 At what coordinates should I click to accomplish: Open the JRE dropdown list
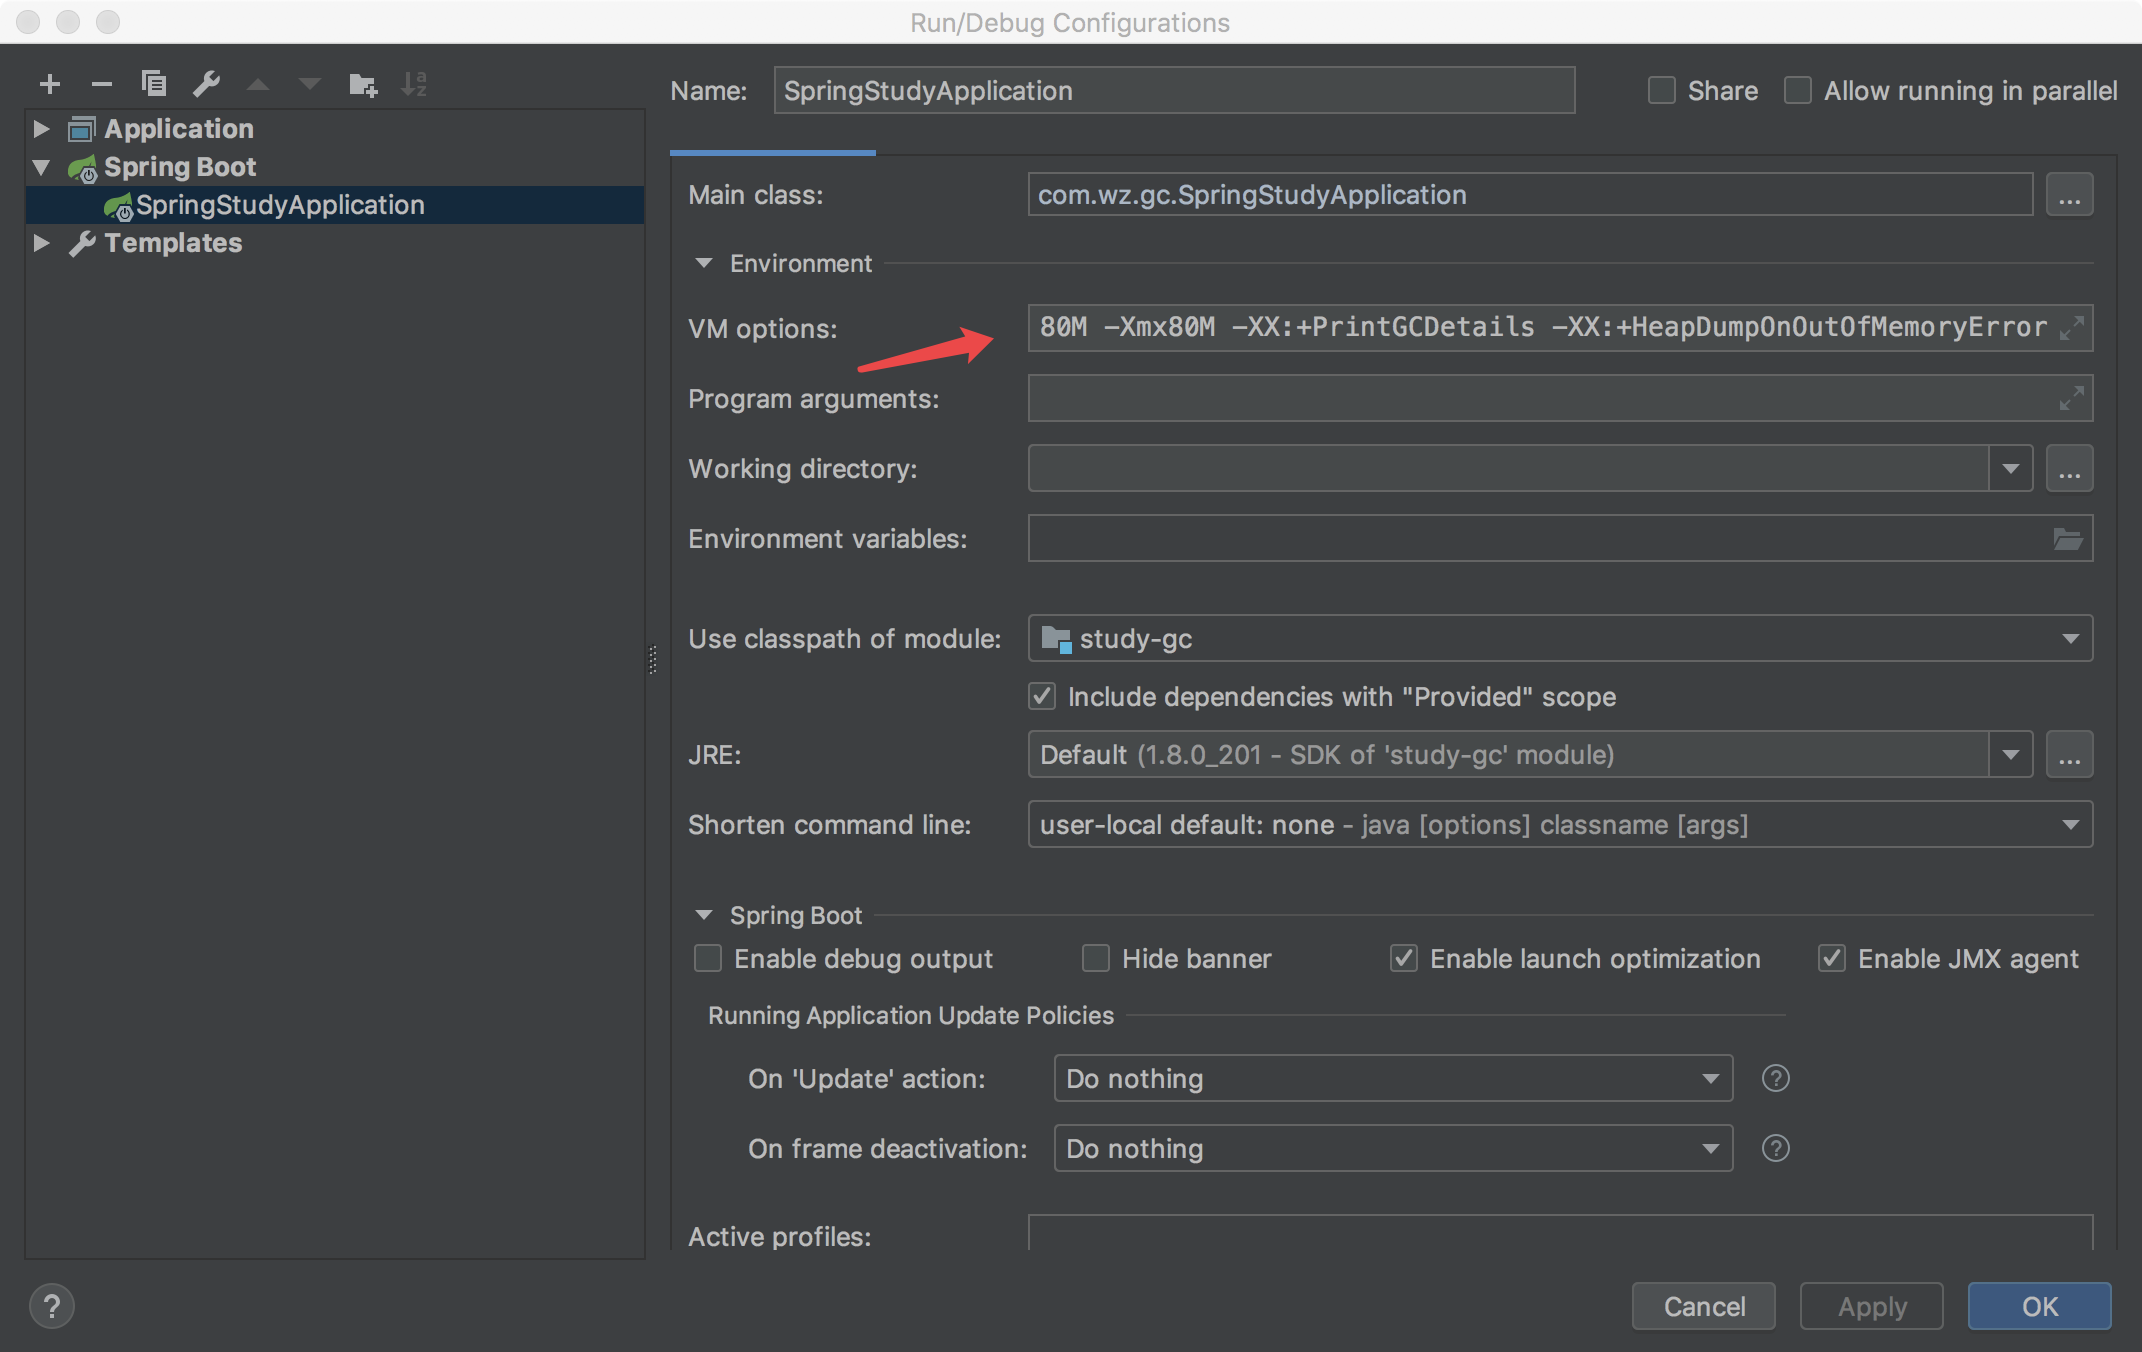[2010, 755]
